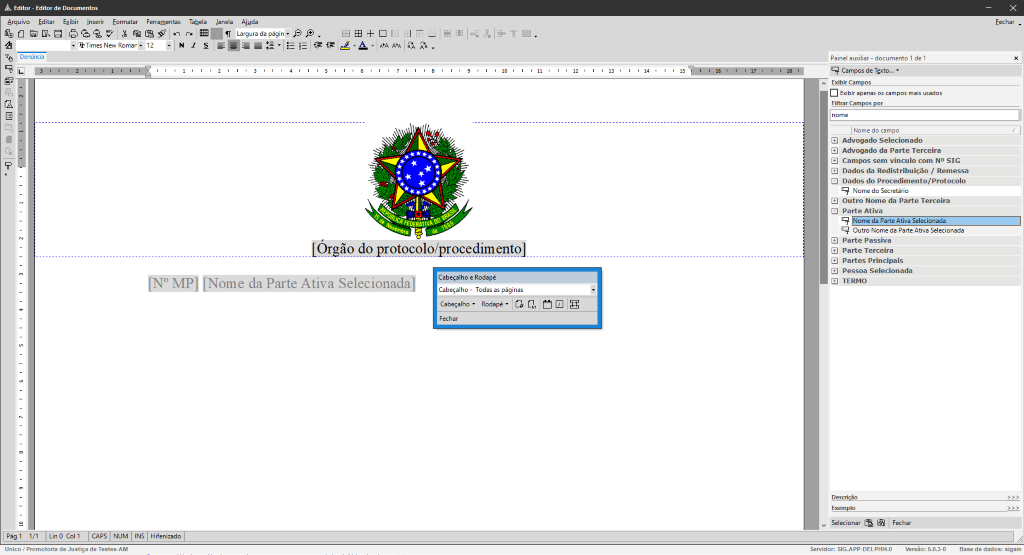Expand the Parte Passiva group
Viewport: 1024px width, 555px height.
(x=835, y=240)
